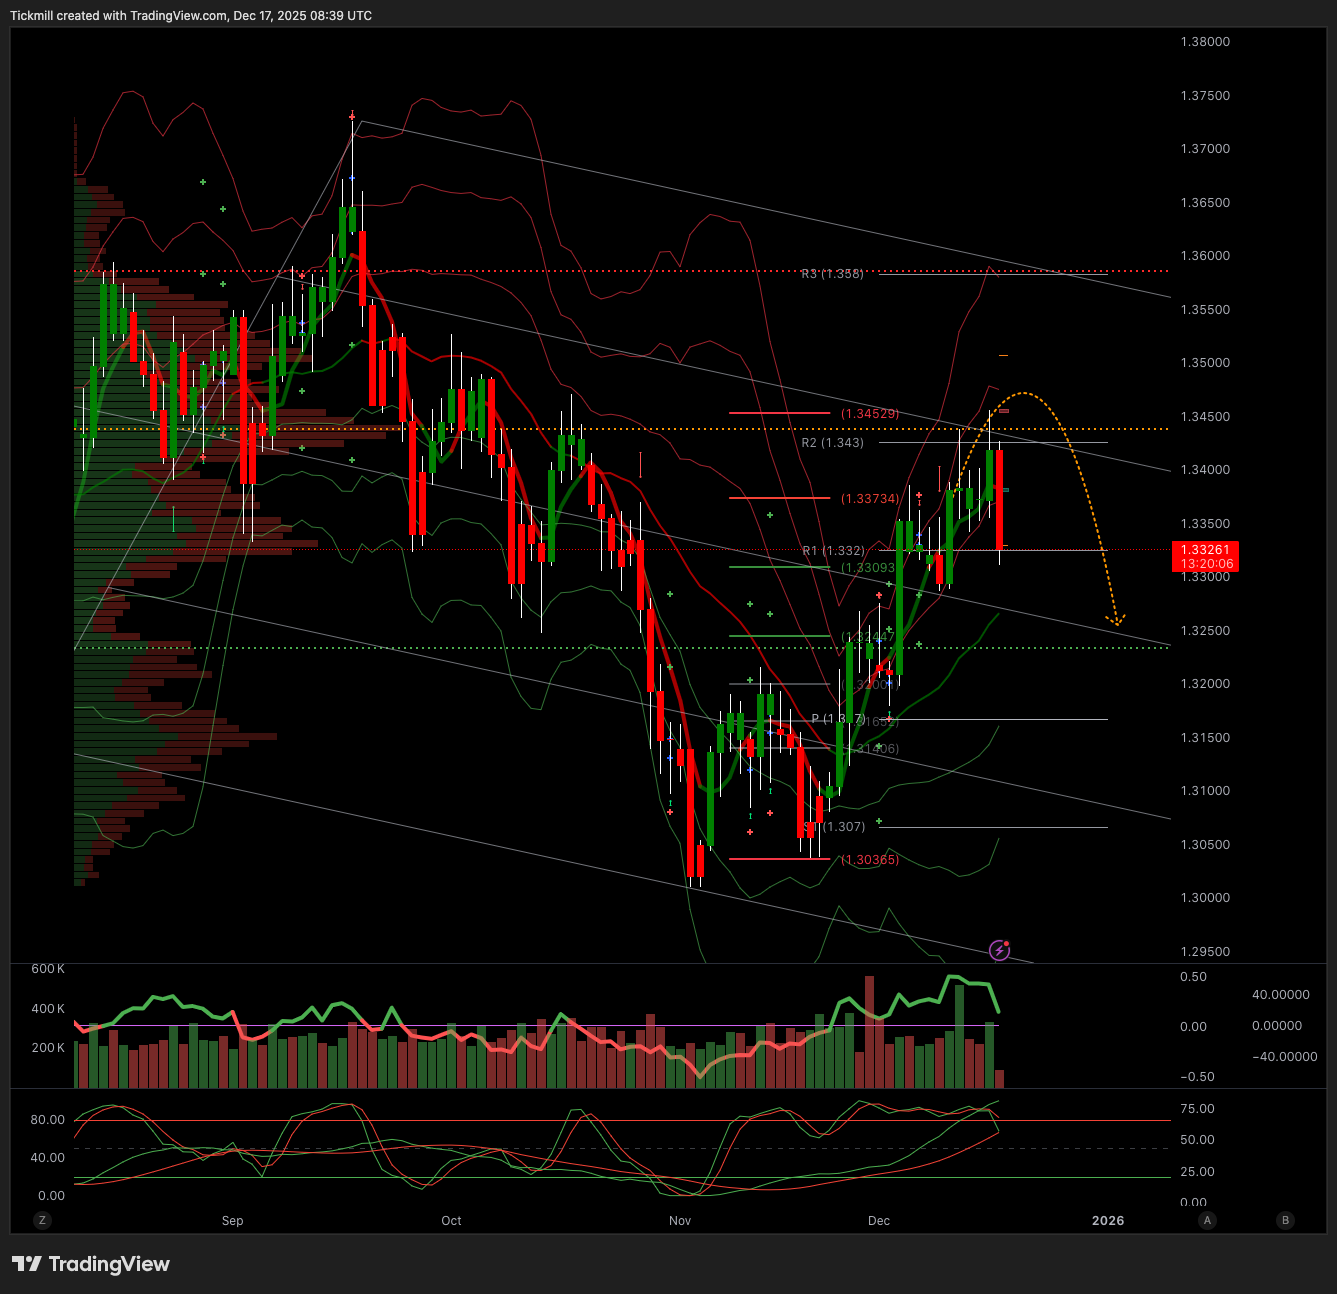1337x1294 pixels.
Task: Click the red 1.34529 level label
Action: 869,413
